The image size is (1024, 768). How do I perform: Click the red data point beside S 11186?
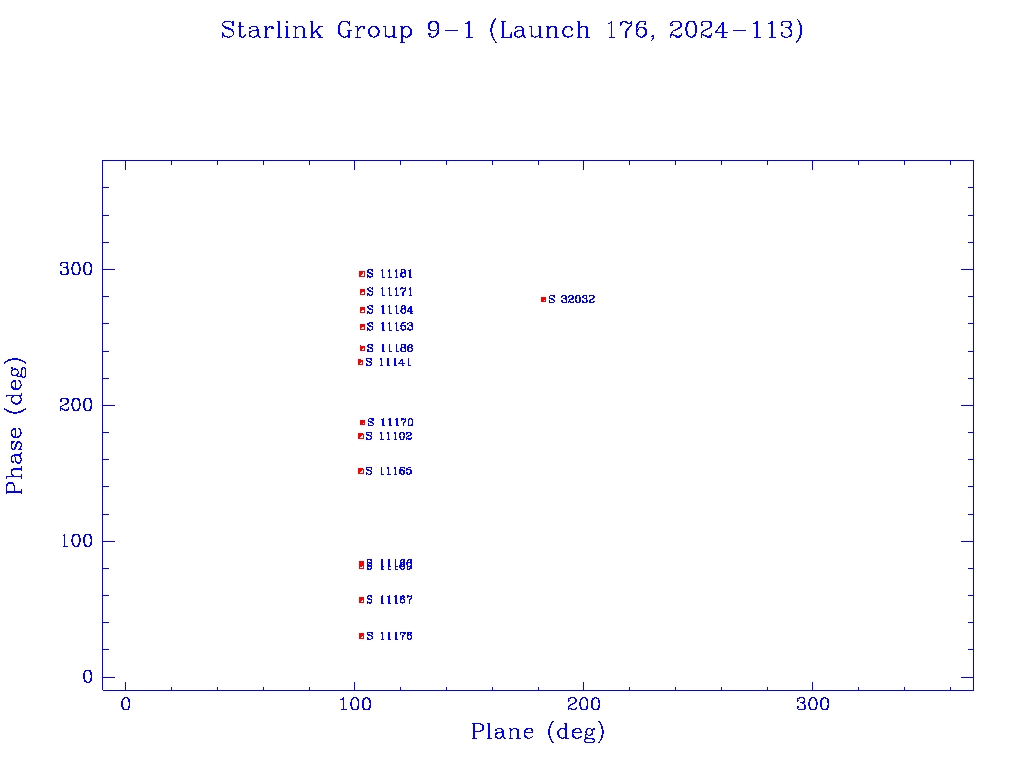point(362,349)
